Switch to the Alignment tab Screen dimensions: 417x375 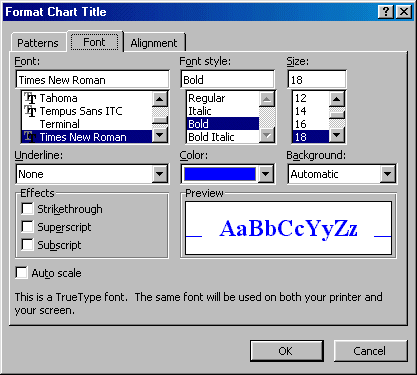click(x=154, y=43)
